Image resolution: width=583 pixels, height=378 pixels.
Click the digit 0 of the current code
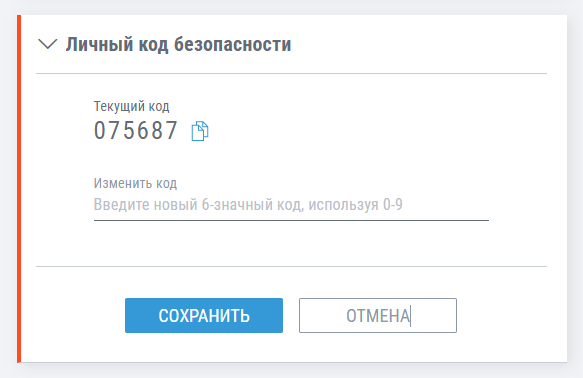(100, 131)
